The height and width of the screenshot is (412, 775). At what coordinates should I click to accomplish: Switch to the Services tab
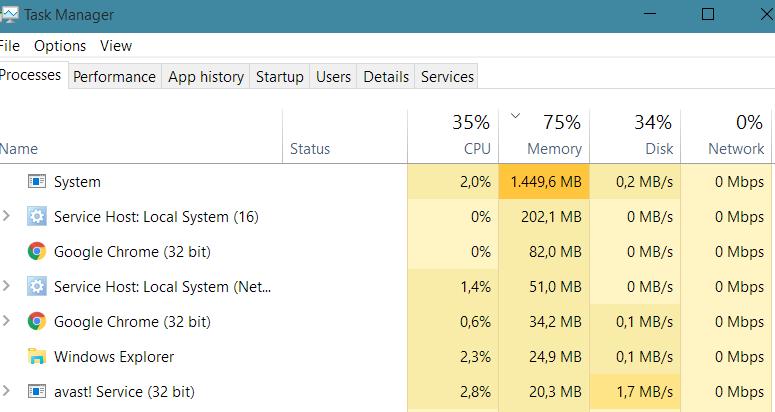pyautogui.click(x=447, y=77)
